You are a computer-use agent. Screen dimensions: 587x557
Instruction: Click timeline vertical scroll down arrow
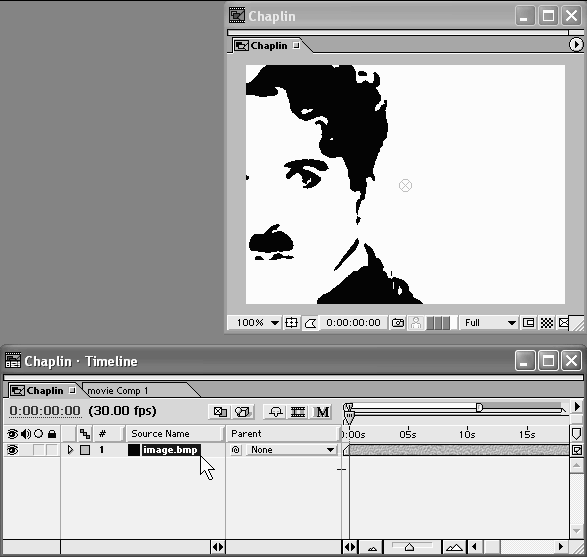click(x=577, y=531)
